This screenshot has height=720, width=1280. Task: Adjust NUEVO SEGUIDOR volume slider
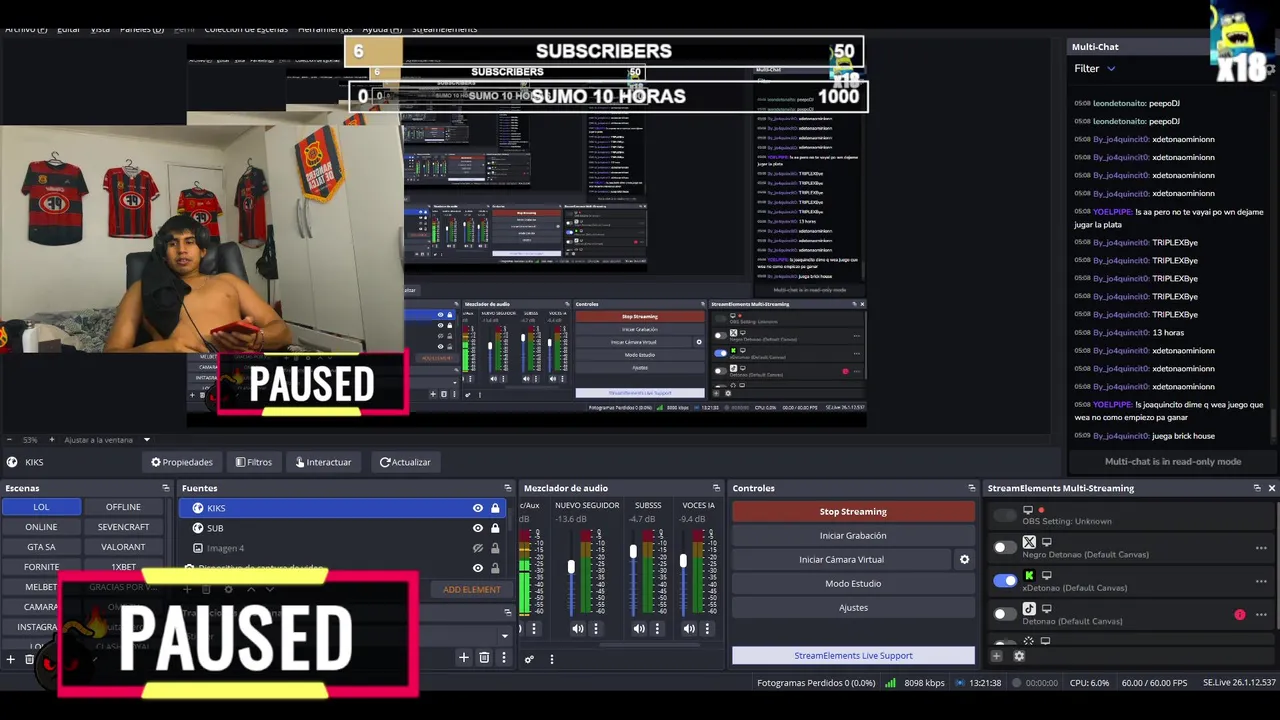571,568
